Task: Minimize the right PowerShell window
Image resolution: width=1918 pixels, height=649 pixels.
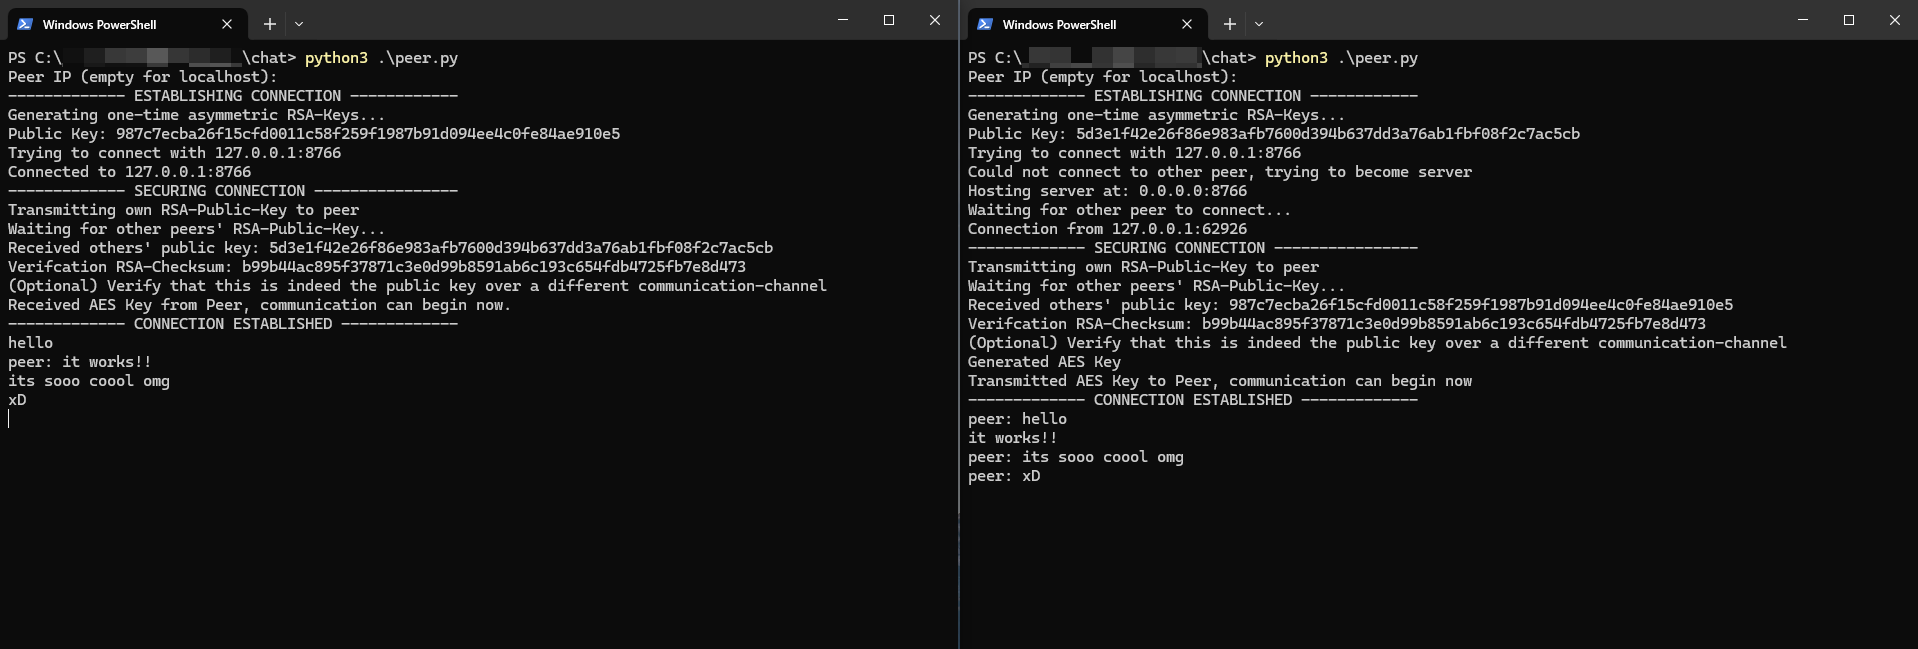Action: 1803,20
